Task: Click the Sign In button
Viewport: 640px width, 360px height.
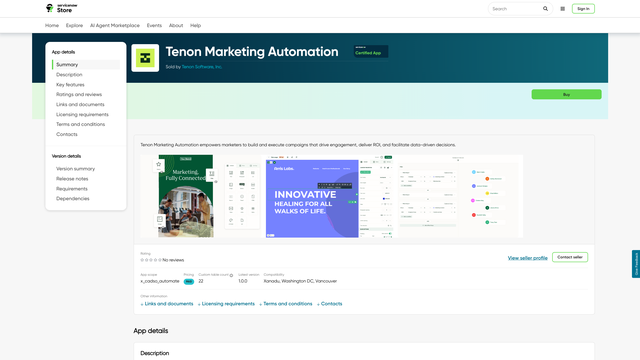Action: coord(583,9)
